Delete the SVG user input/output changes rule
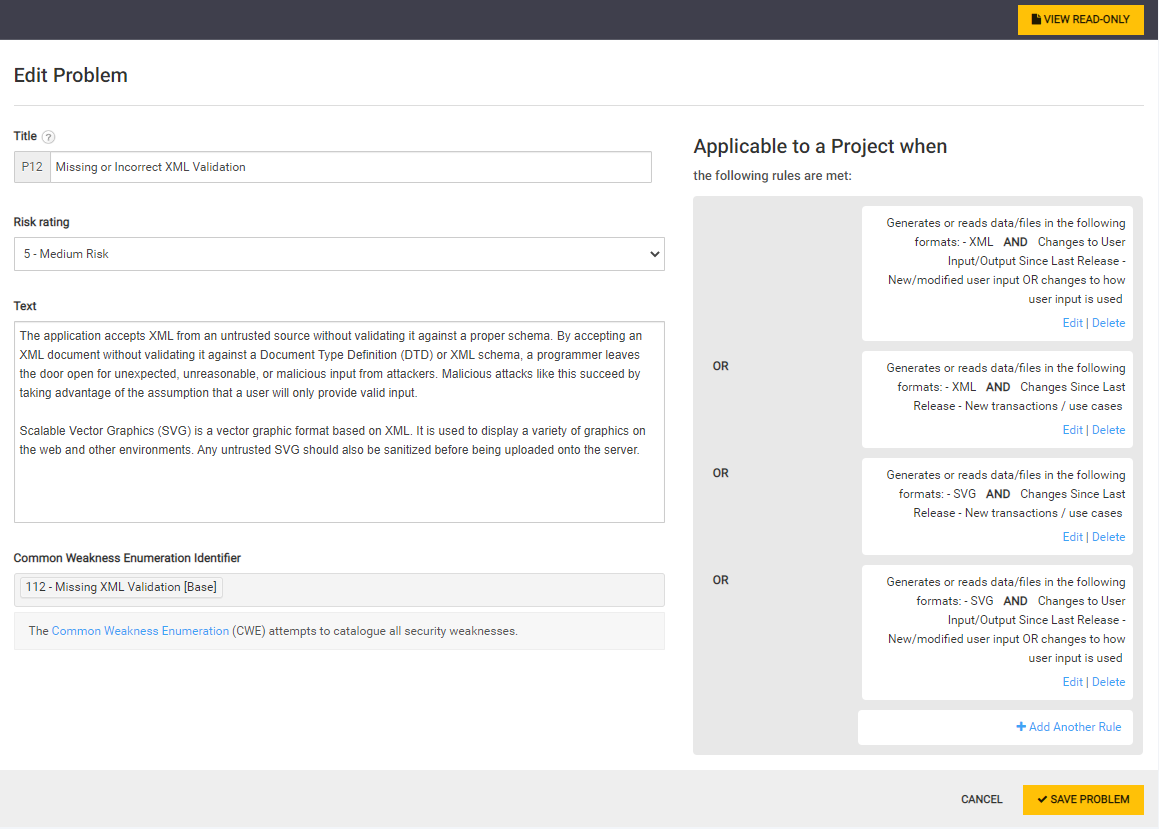The image size is (1159, 829). pyautogui.click(x=1108, y=682)
